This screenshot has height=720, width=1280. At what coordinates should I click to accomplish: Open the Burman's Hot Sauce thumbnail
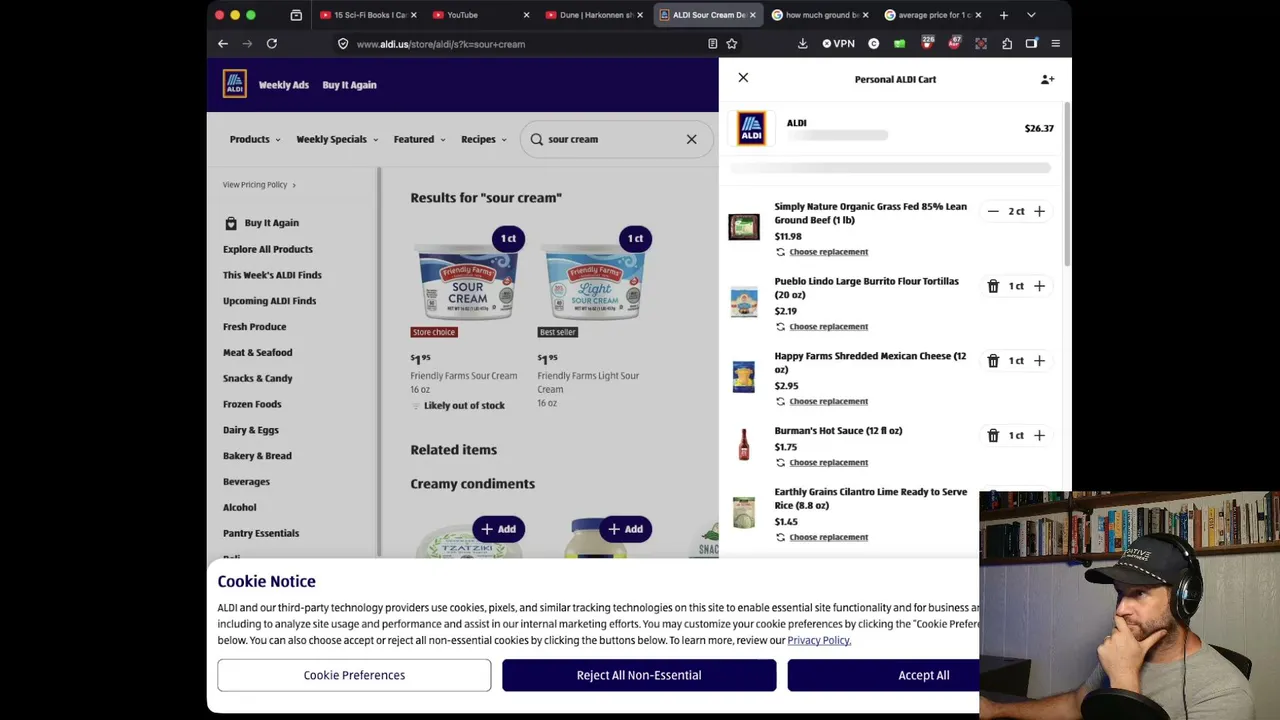pos(744,445)
